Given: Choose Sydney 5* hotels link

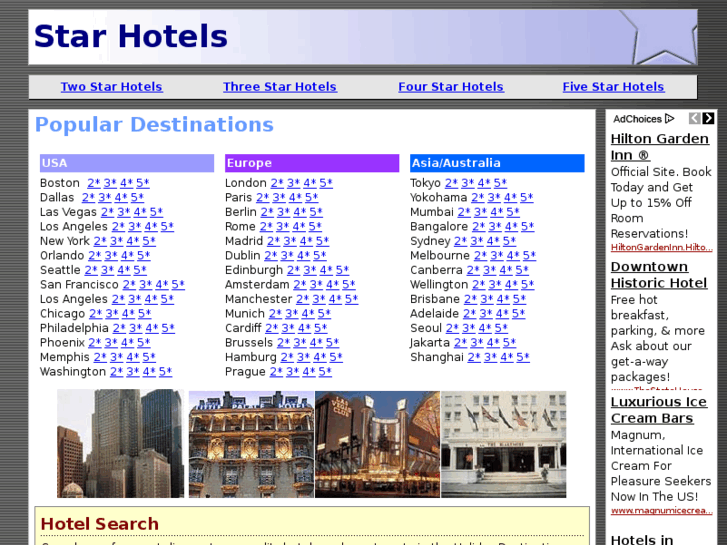Looking at the screenshot, I should (x=509, y=241).
